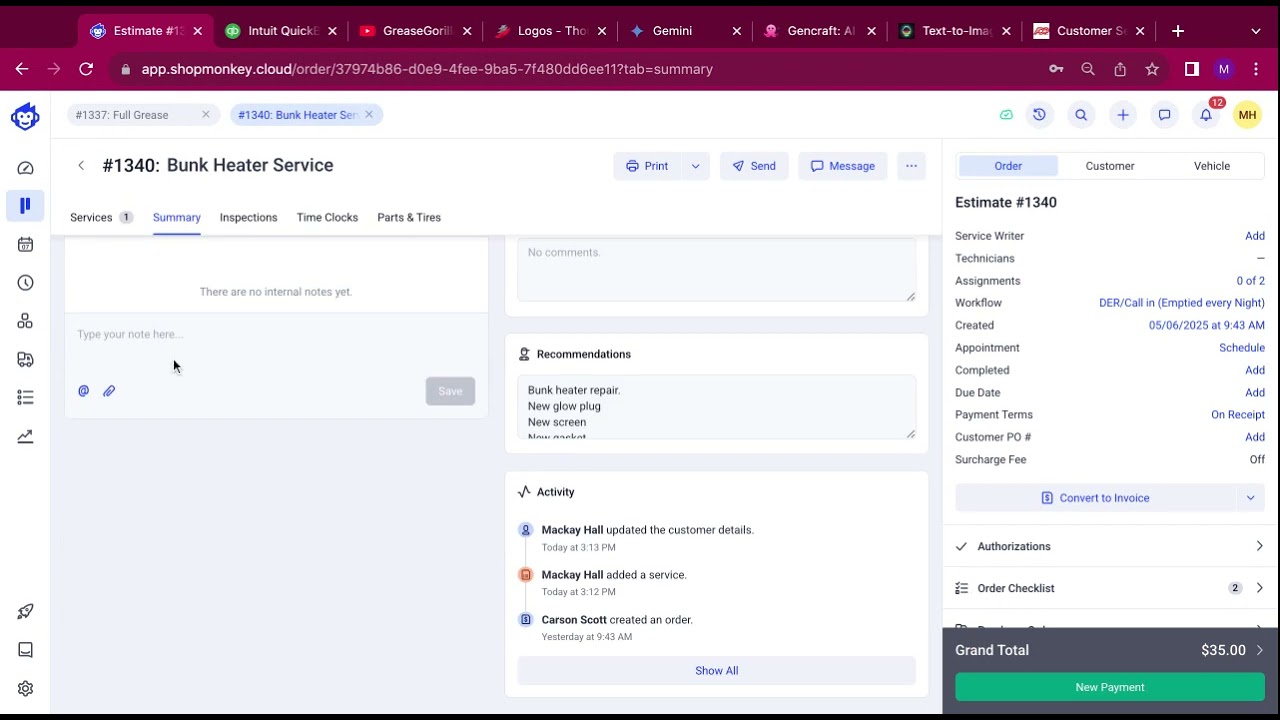This screenshot has height=720, width=1280.
Task: Open settings gear in sidebar
Action: (25, 688)
